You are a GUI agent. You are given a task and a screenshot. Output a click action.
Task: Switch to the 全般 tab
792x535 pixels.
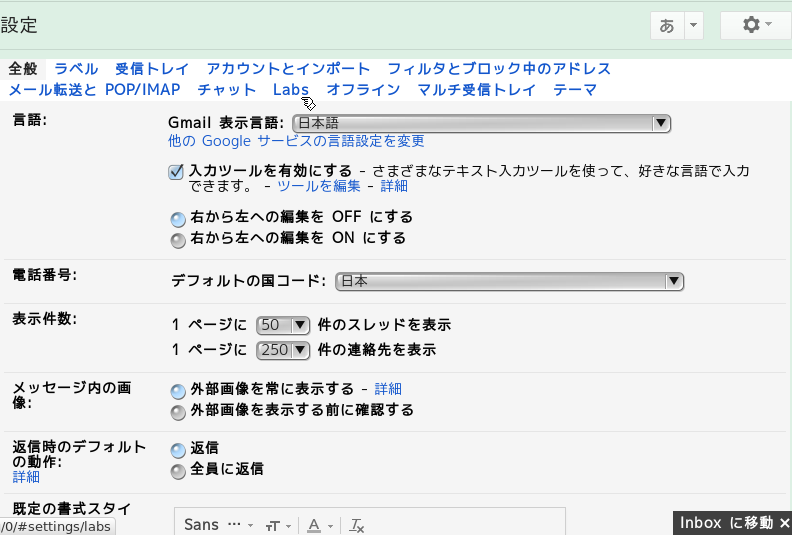[x=23, y=68]
